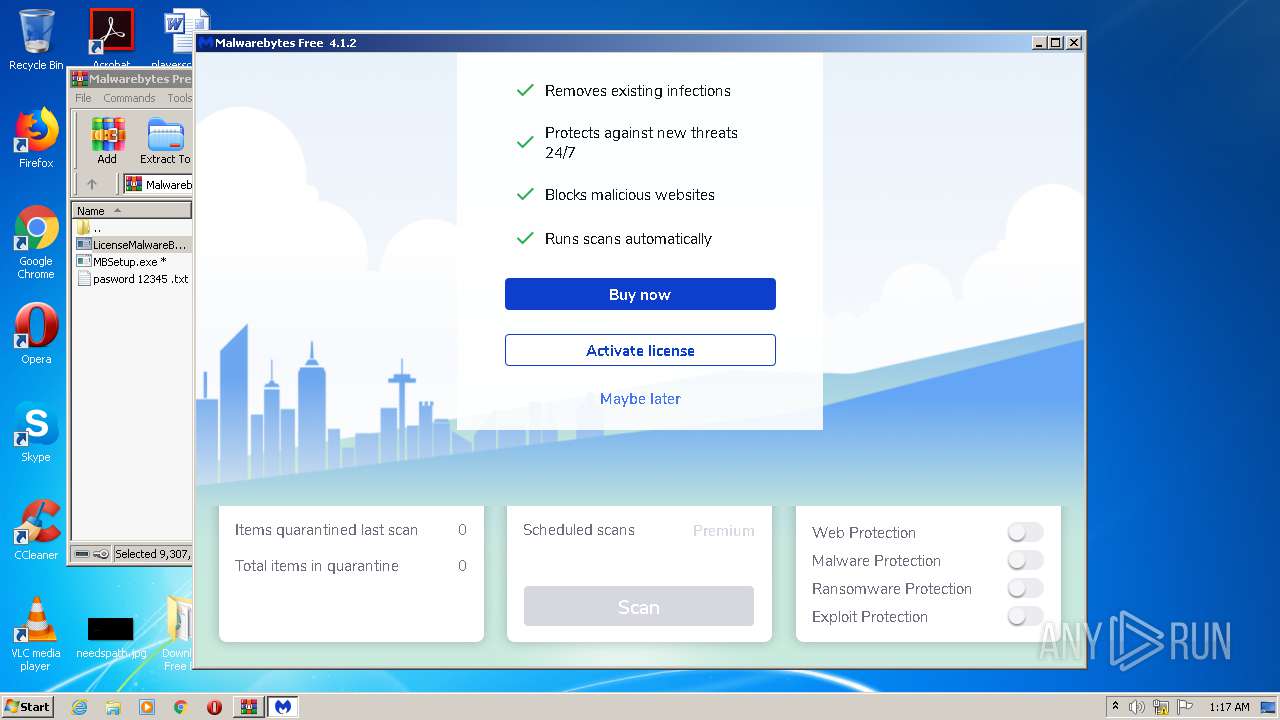Click the Buy now button
The width and height of the screenshot is (1280, 720).
coord(640,294)
